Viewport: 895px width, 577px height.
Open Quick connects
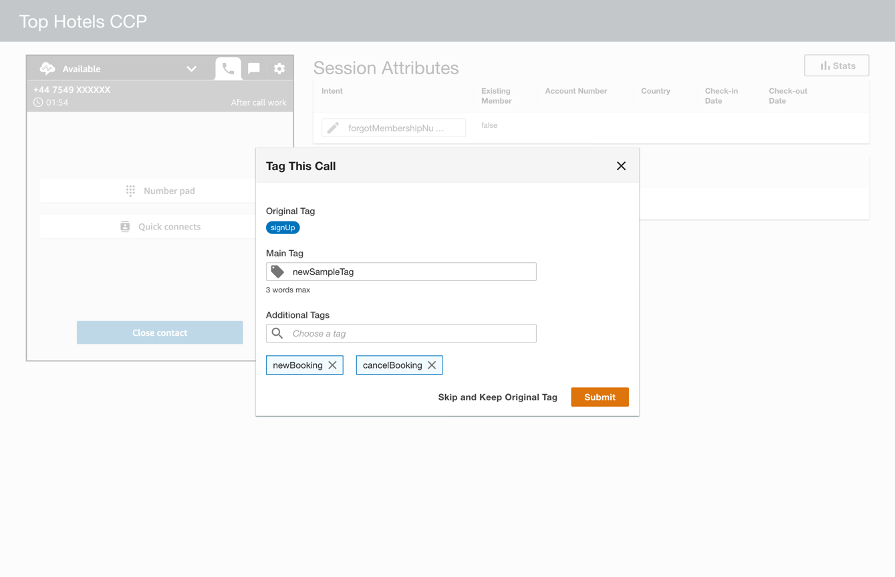[160, 226]
